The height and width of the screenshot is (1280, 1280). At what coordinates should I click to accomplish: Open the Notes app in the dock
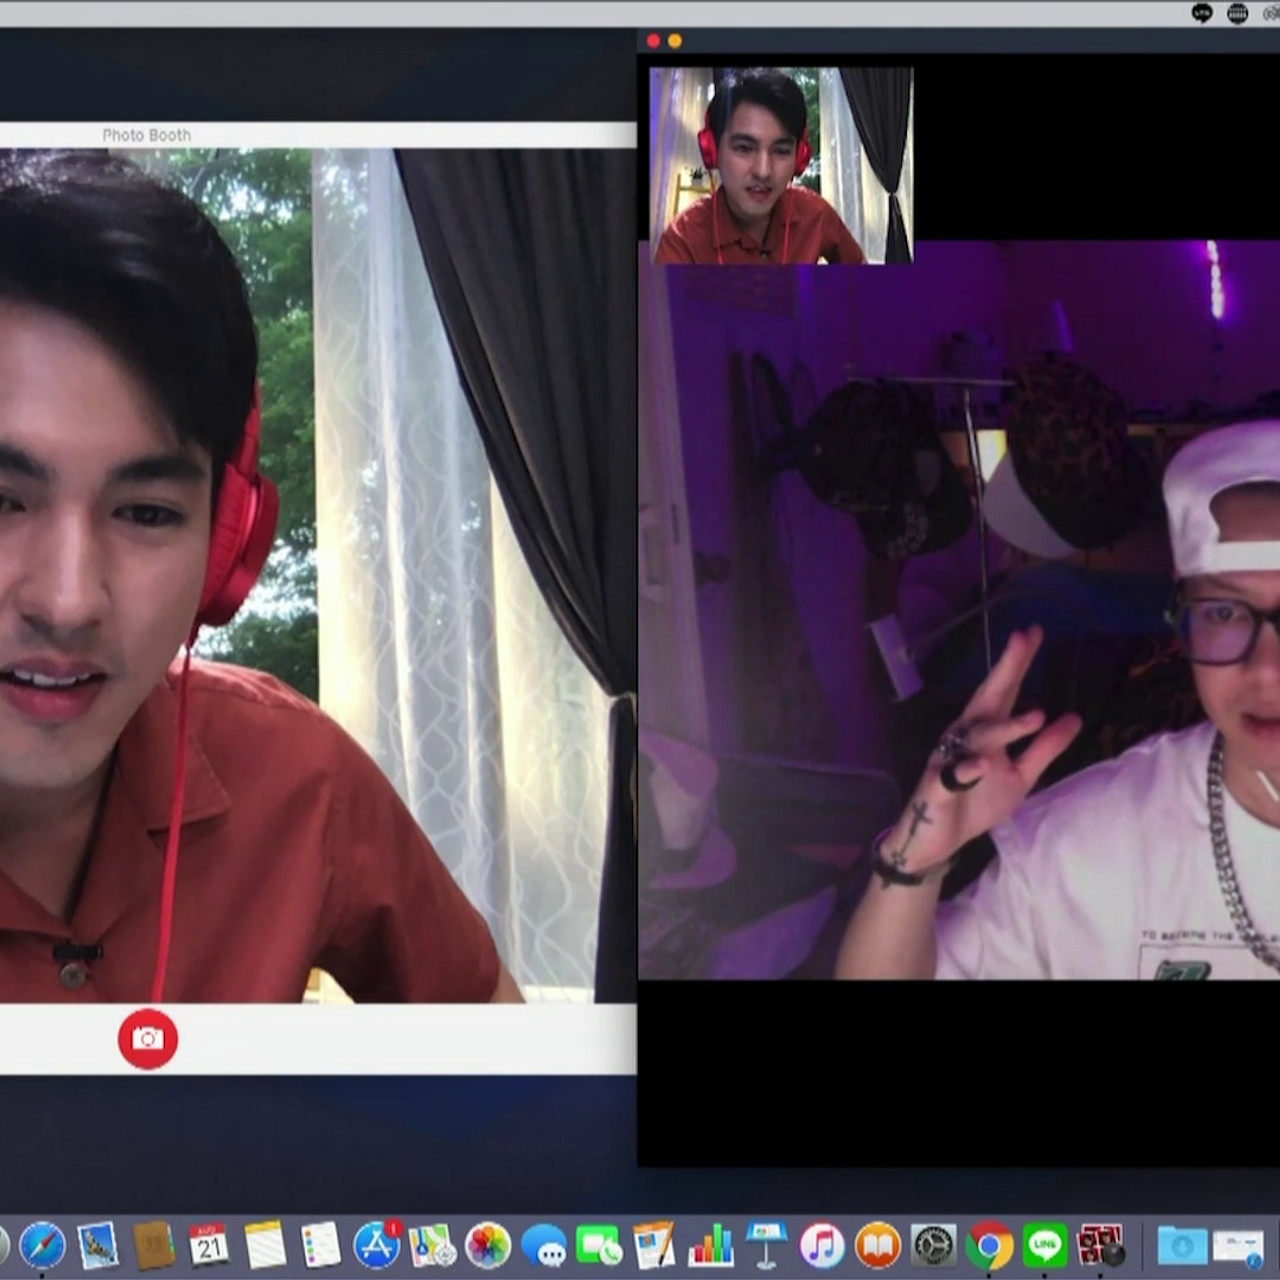pos(265,1246)
